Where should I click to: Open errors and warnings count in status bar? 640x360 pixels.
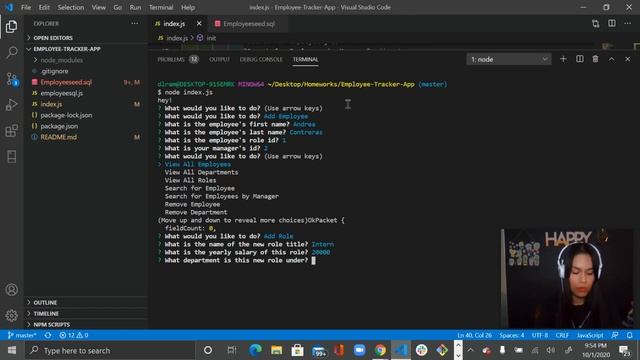pyautogui.click(x=73, y=335)
